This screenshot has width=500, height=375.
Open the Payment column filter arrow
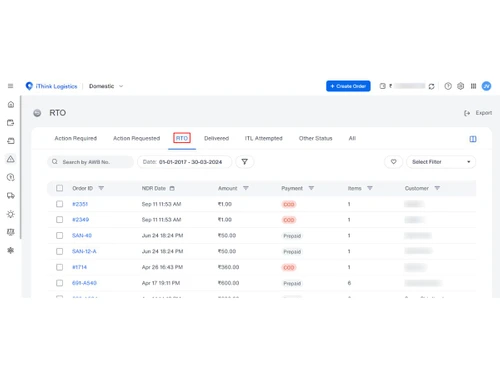pos(311,188)
